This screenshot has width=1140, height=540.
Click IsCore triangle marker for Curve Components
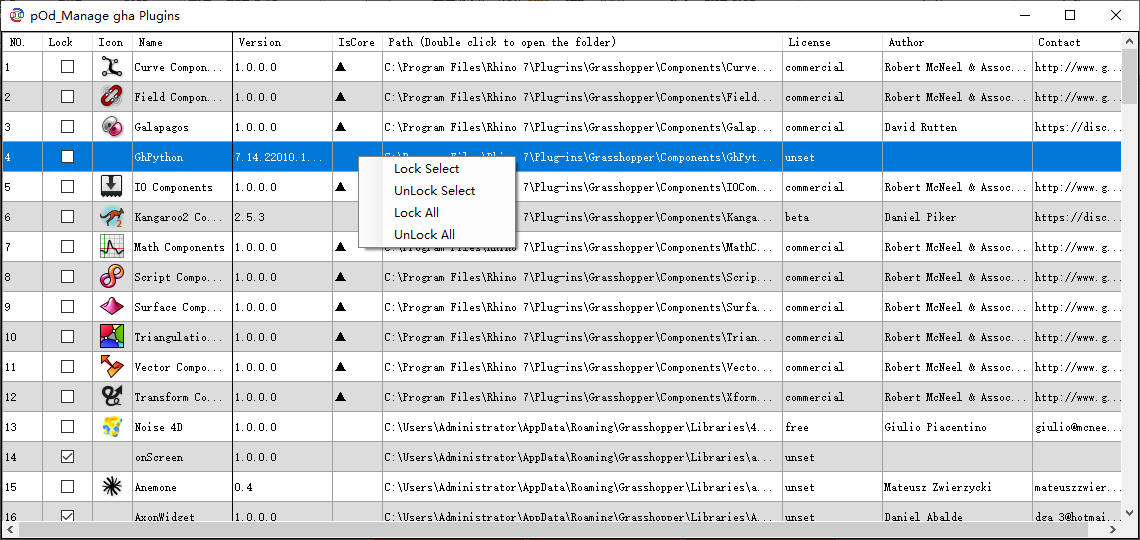click(x=340, y=67)
